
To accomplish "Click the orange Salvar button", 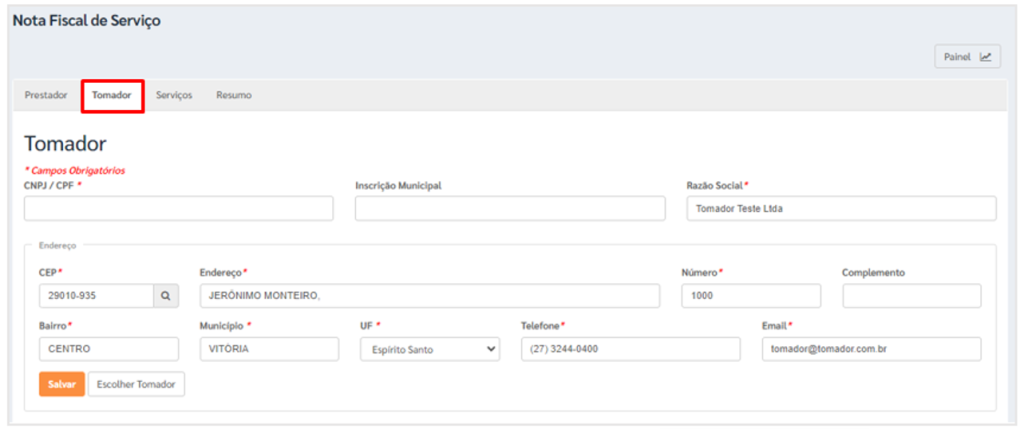I will pyautogui.click(x=62, y=385).
